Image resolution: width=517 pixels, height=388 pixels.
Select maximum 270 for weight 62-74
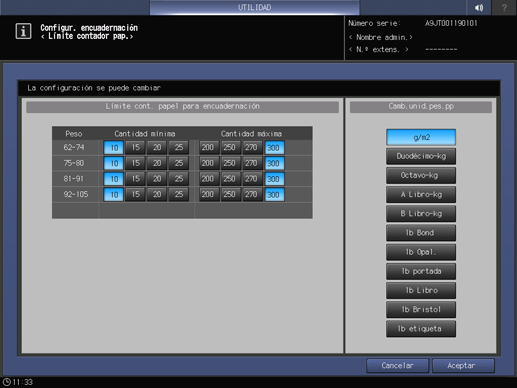(x=253, y=147)
